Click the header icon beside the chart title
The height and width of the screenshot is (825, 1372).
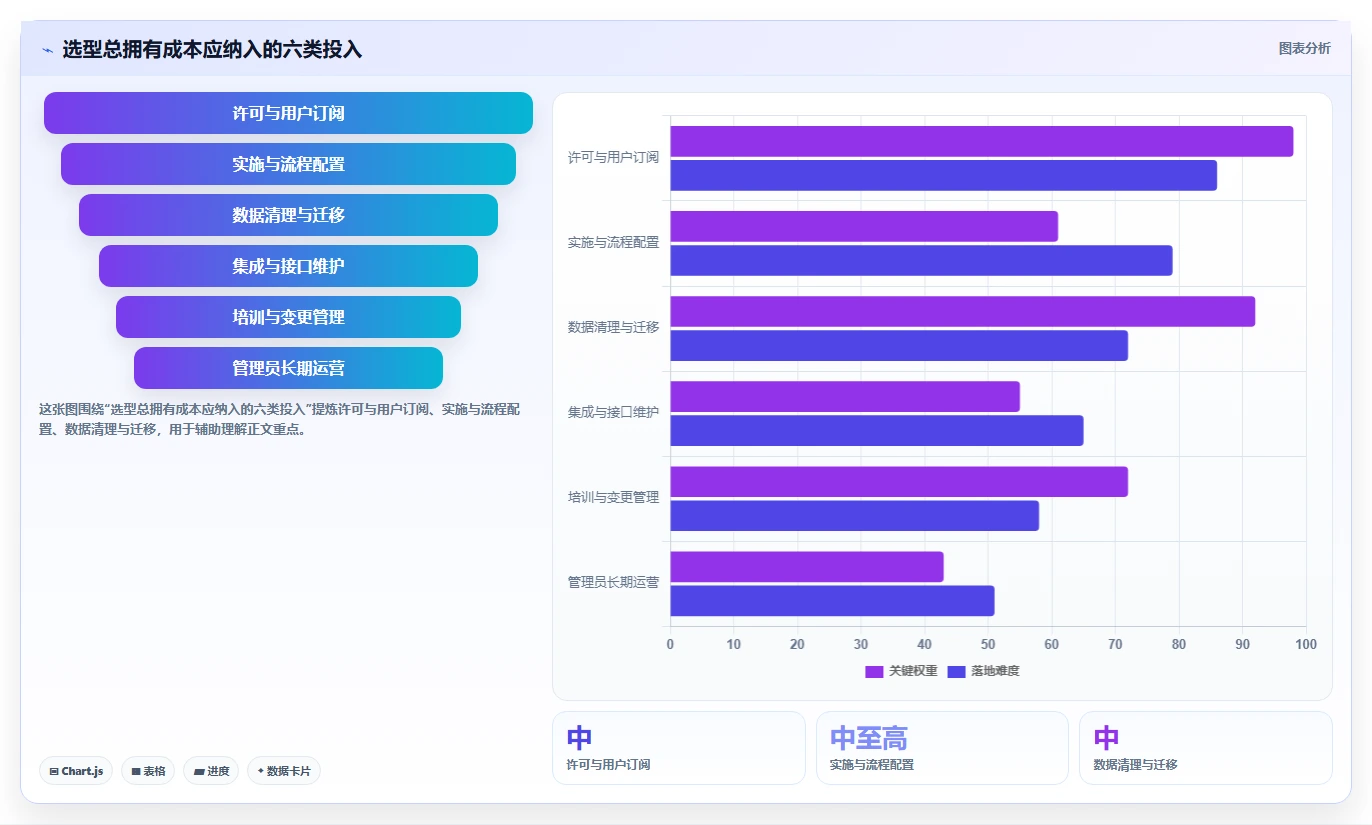47,49
